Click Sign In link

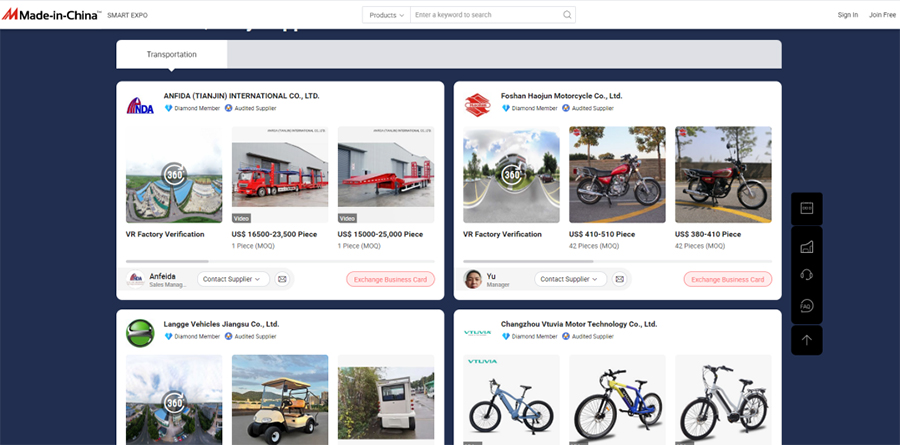847,15
